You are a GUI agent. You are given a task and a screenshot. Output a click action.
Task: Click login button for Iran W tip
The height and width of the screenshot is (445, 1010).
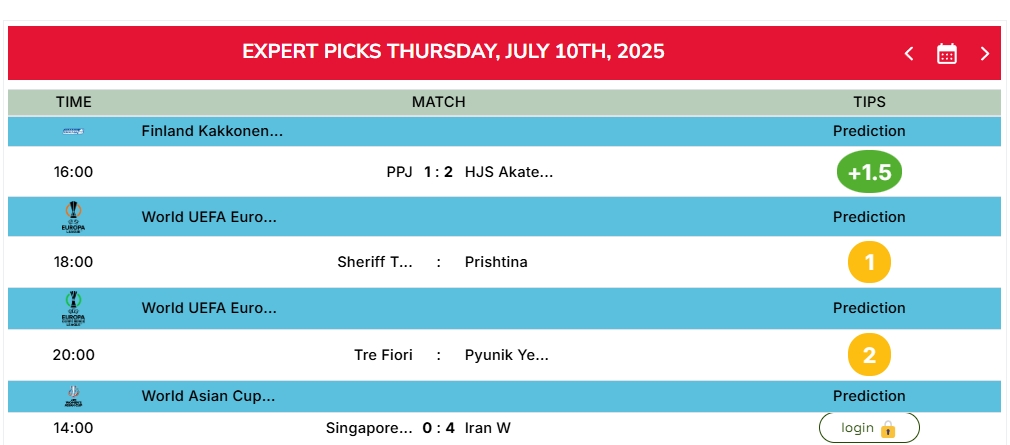tap(869, 428)
